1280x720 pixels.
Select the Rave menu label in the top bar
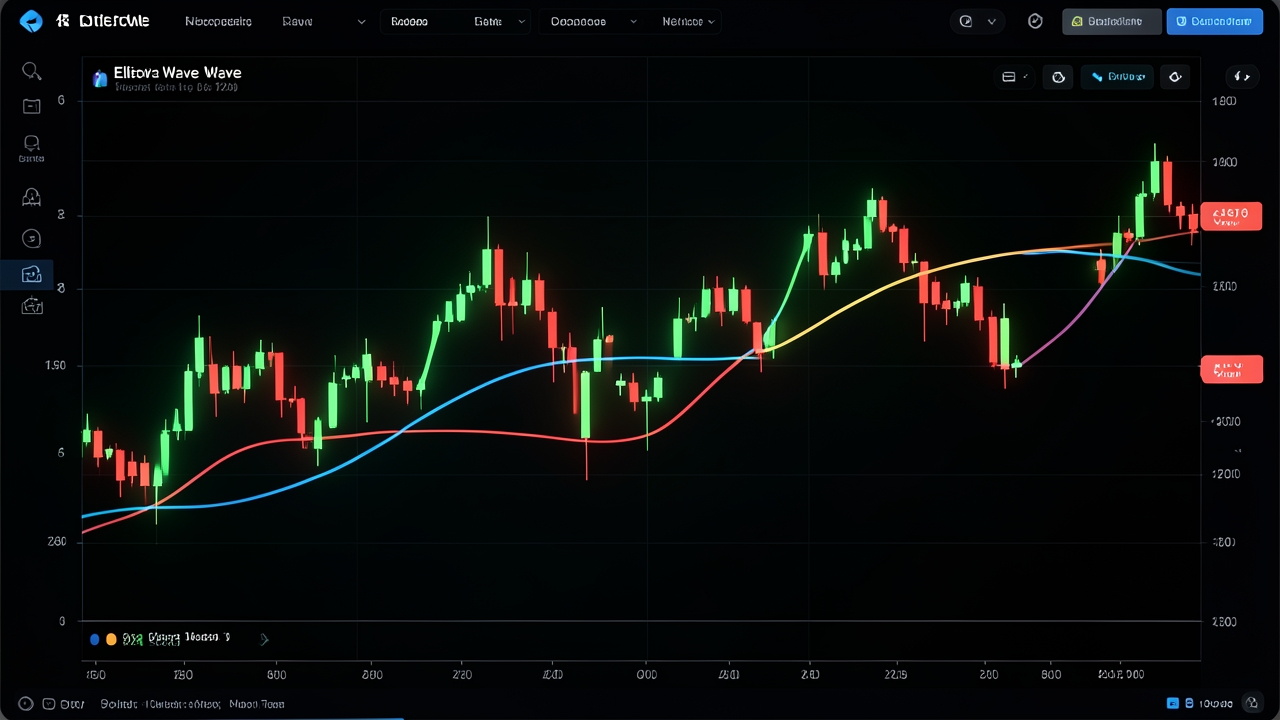tap(297, 21)
